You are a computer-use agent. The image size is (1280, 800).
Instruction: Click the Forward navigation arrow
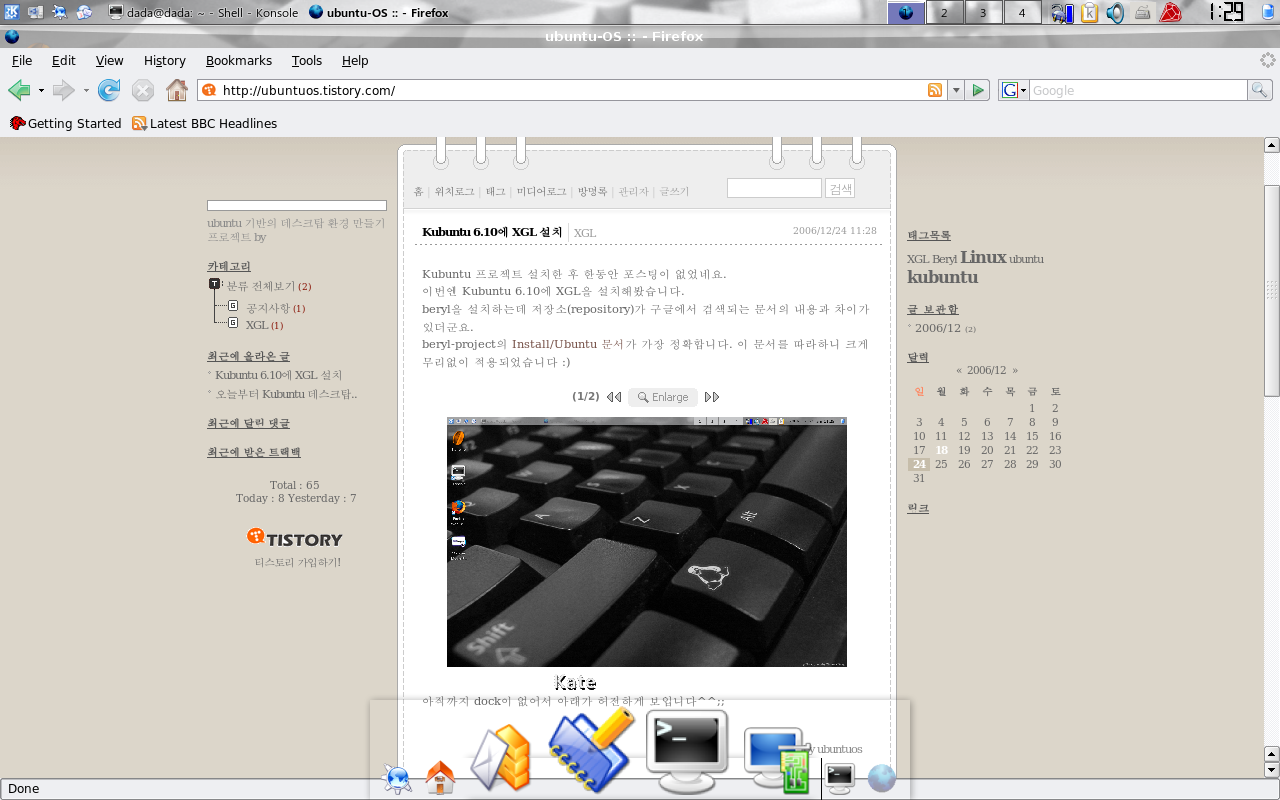[x=63, y=90]
